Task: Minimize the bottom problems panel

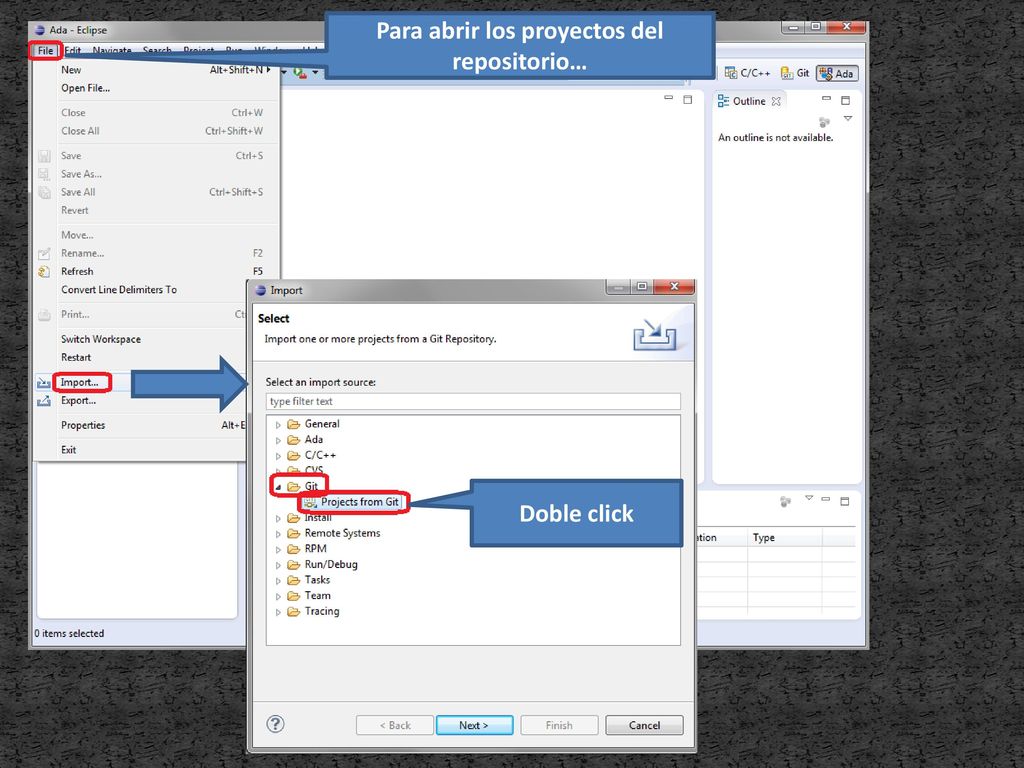Action: pos(826,499)
